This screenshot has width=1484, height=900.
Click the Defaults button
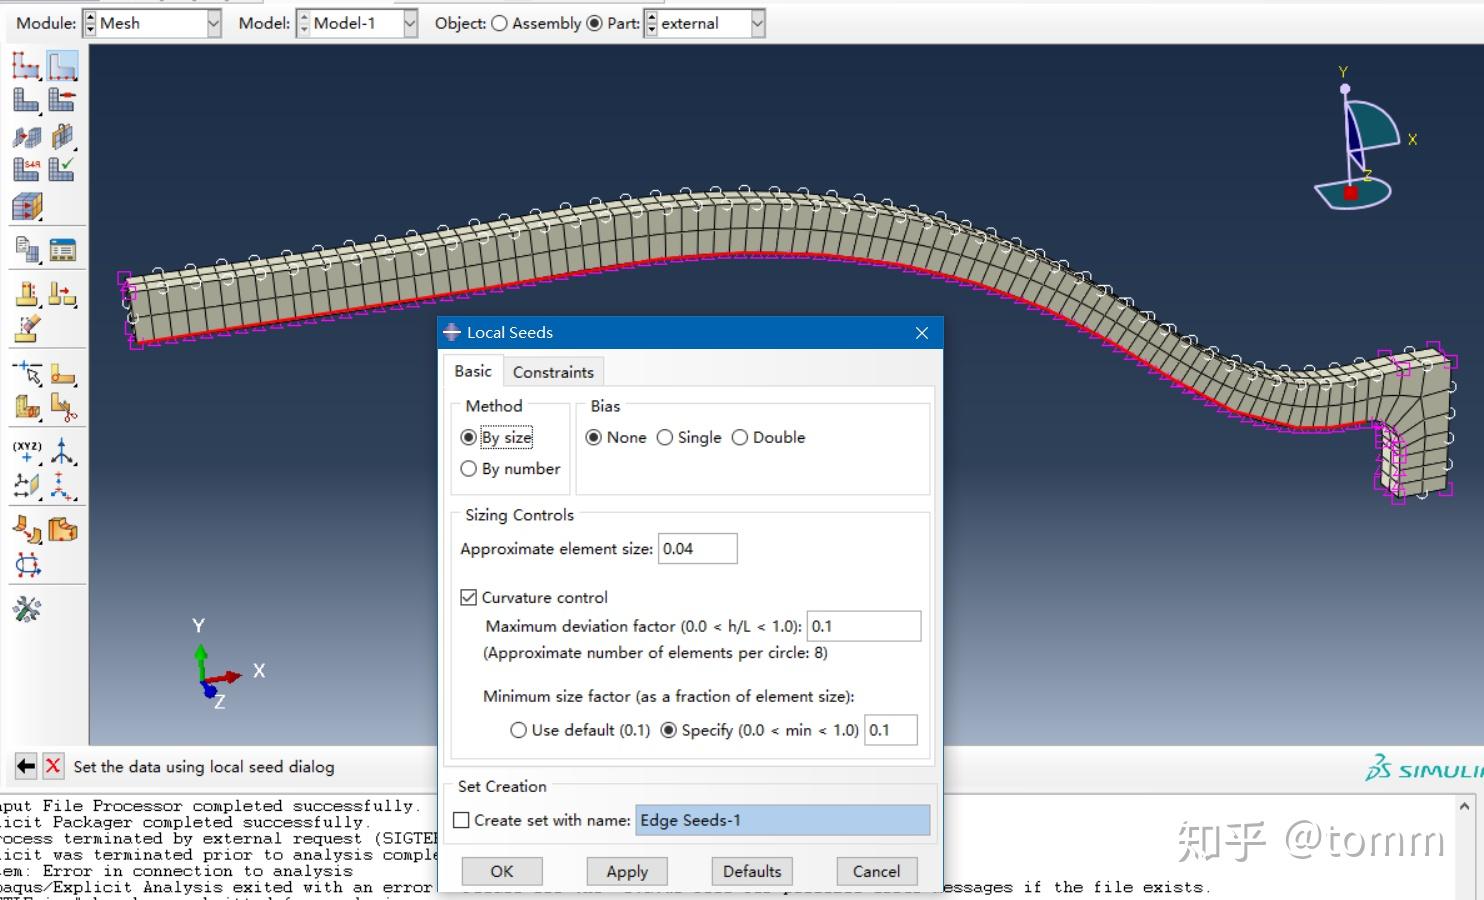(x=751, y=870)
